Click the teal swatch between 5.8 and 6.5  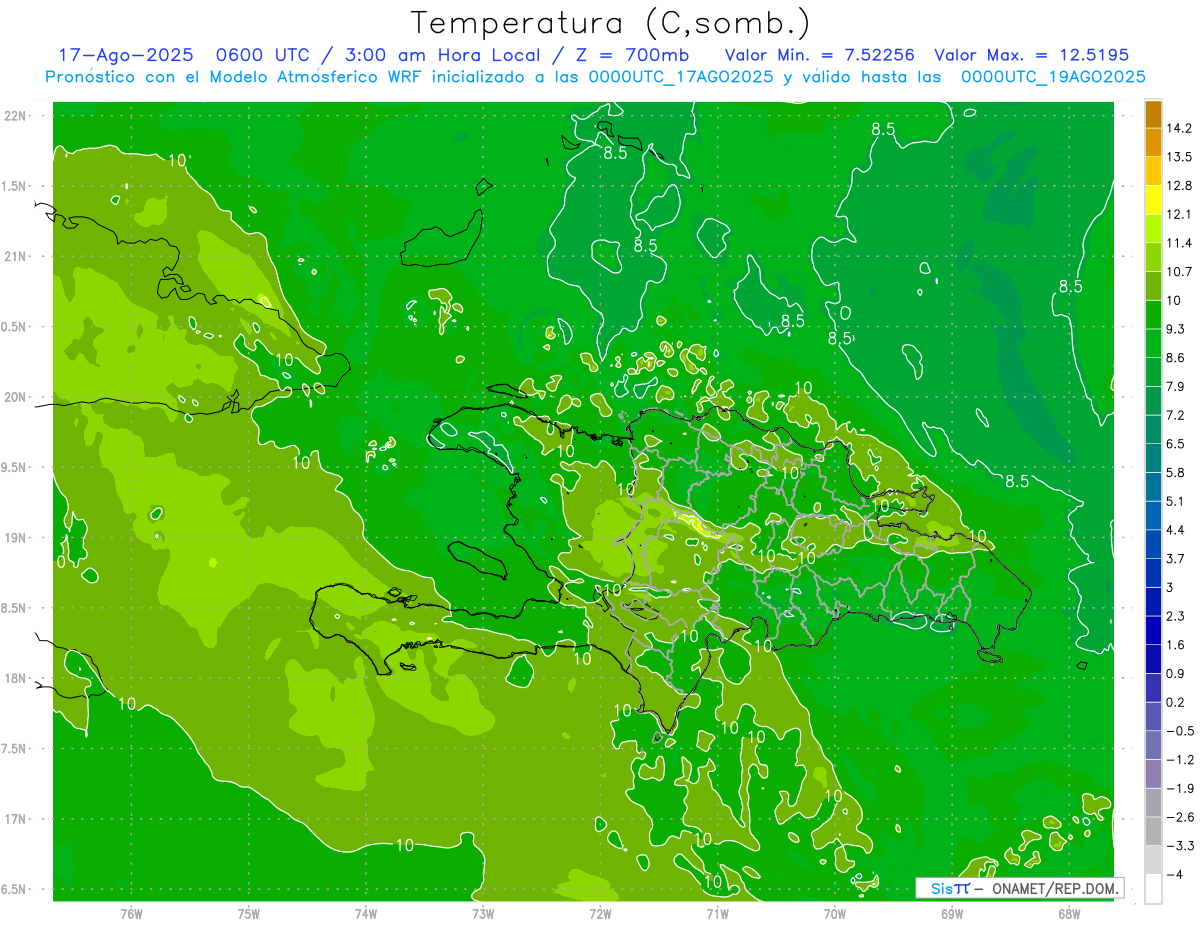click(1153, 458)
